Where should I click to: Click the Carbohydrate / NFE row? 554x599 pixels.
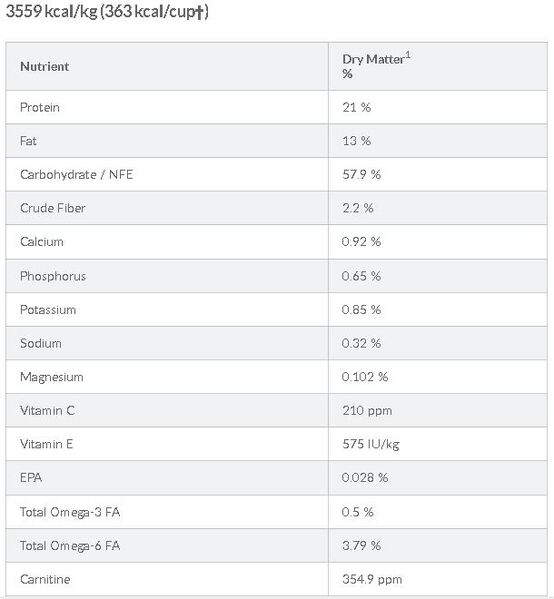click(x=277, y=175)
